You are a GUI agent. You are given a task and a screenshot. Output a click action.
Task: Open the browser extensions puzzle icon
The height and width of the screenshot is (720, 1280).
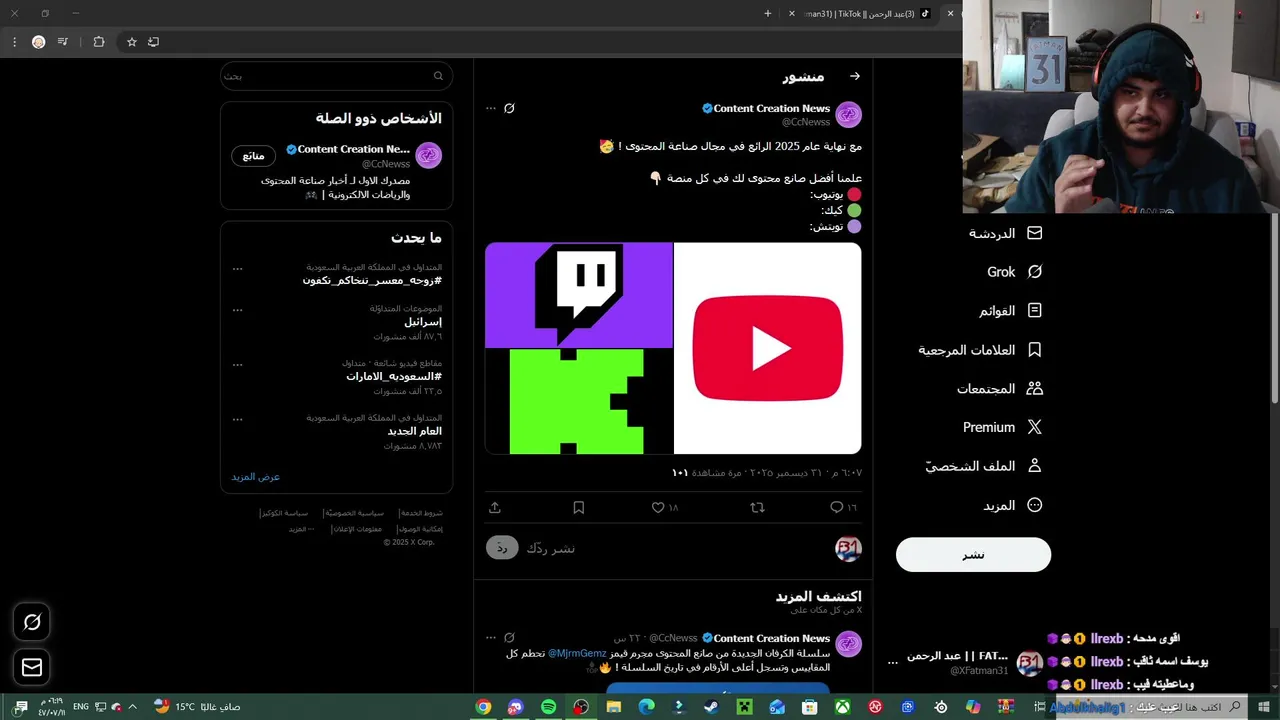[x=98, y=42]
